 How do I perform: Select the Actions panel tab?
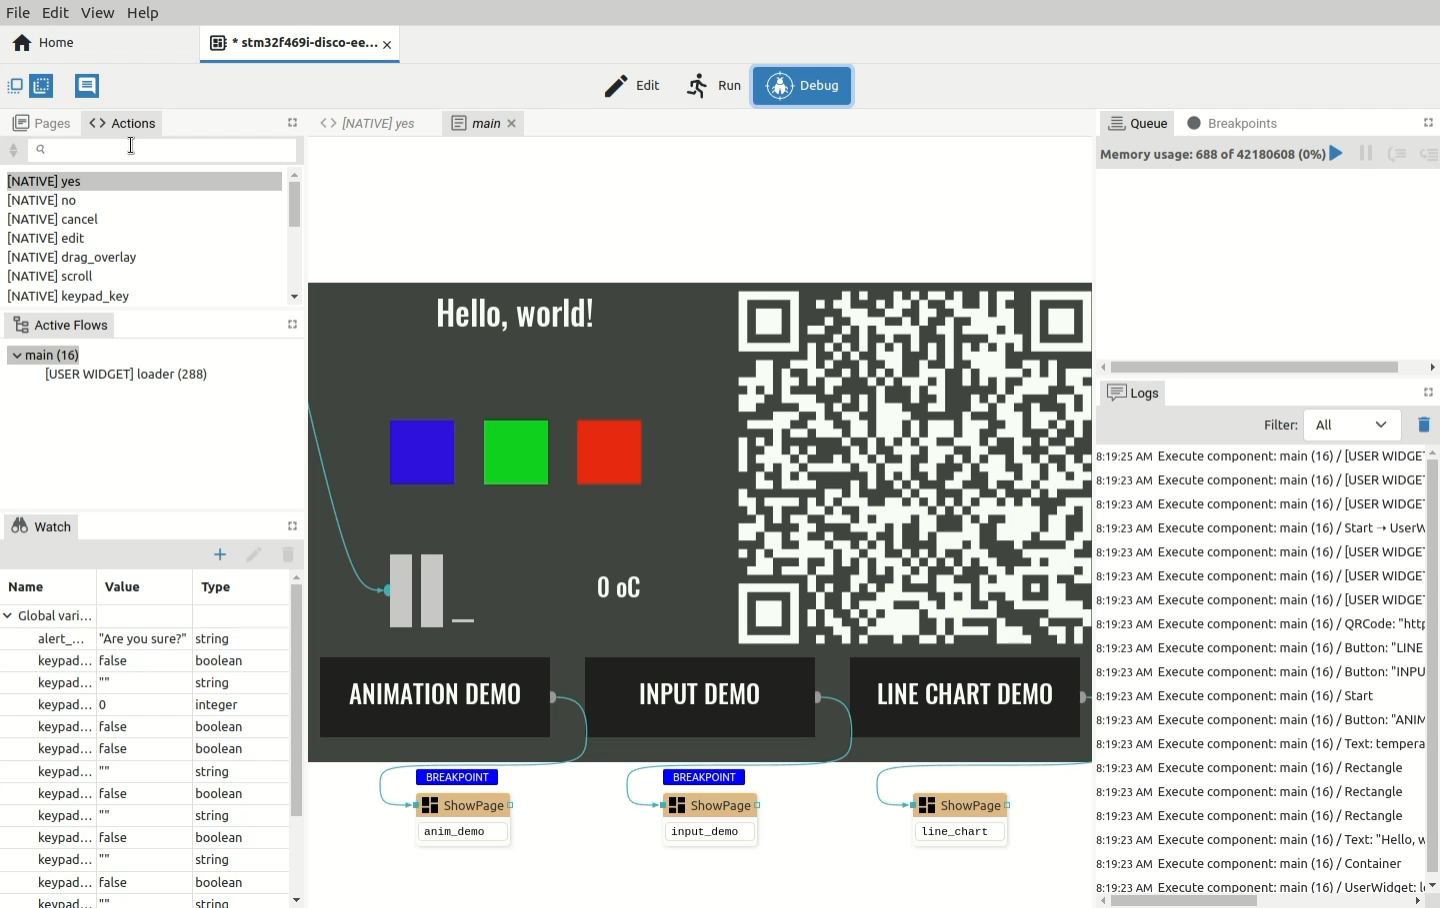click(122, 123)
